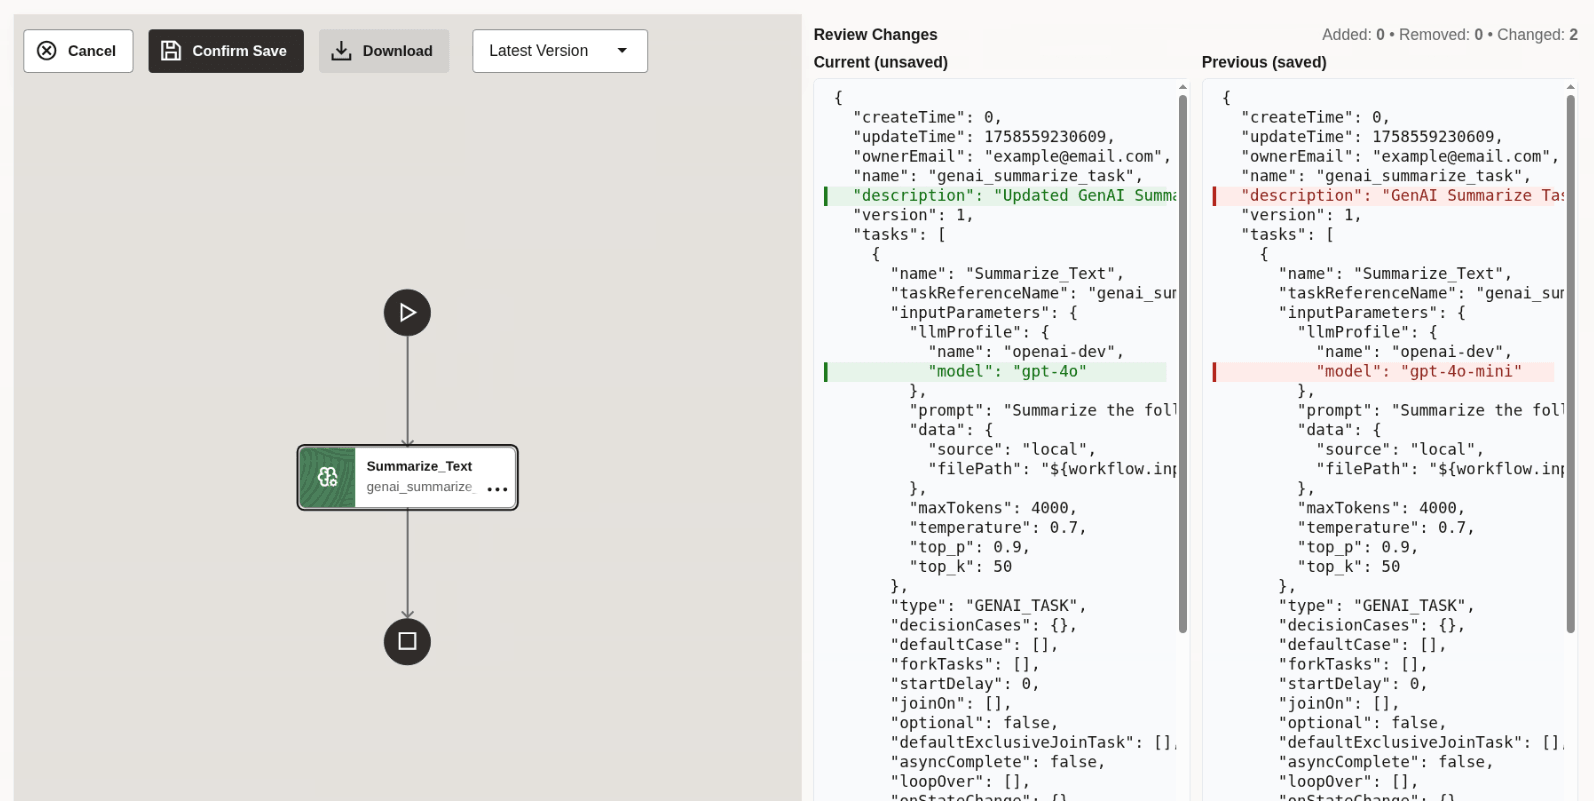
Task: Click removed line "description": "GenAI Summarize Tas
Action: click(x=1389, y=196)
